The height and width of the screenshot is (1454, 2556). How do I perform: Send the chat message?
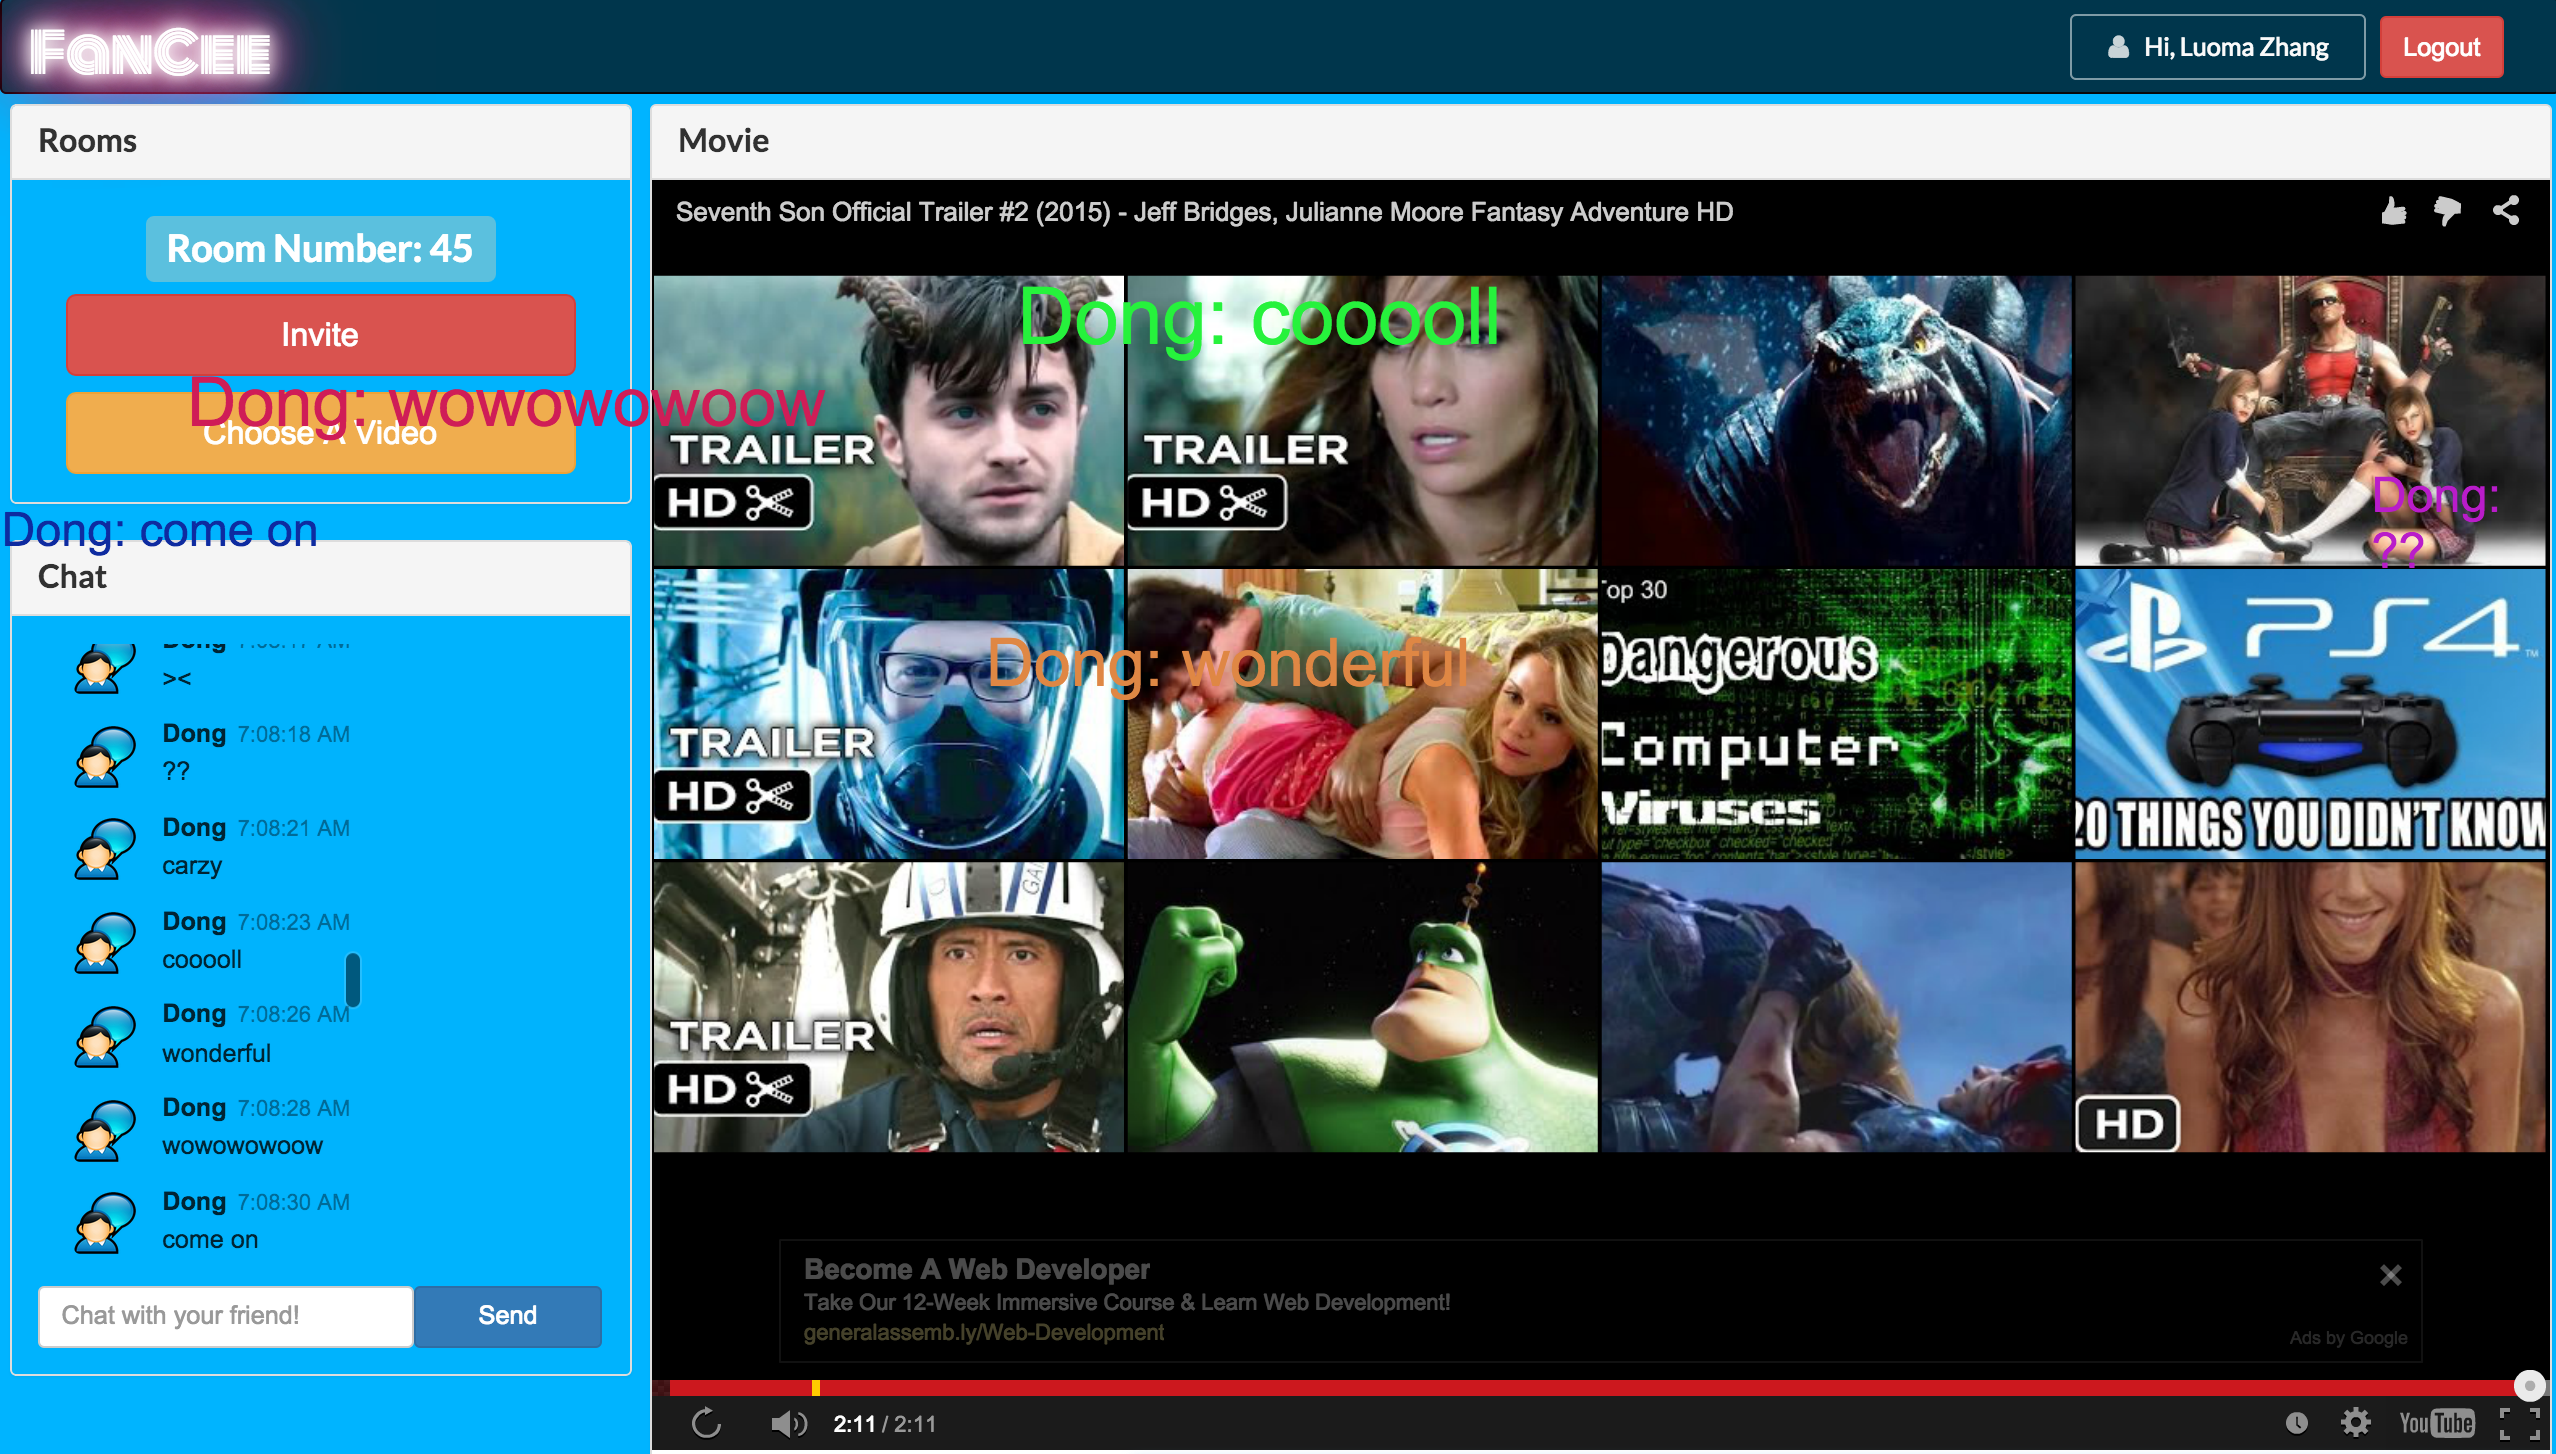pos(507,1316)
